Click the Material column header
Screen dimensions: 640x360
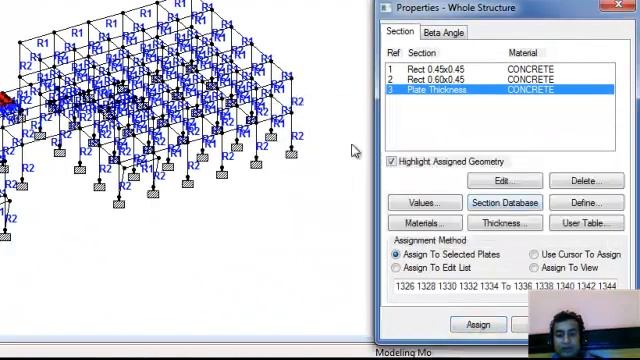(x=523, y=53)
